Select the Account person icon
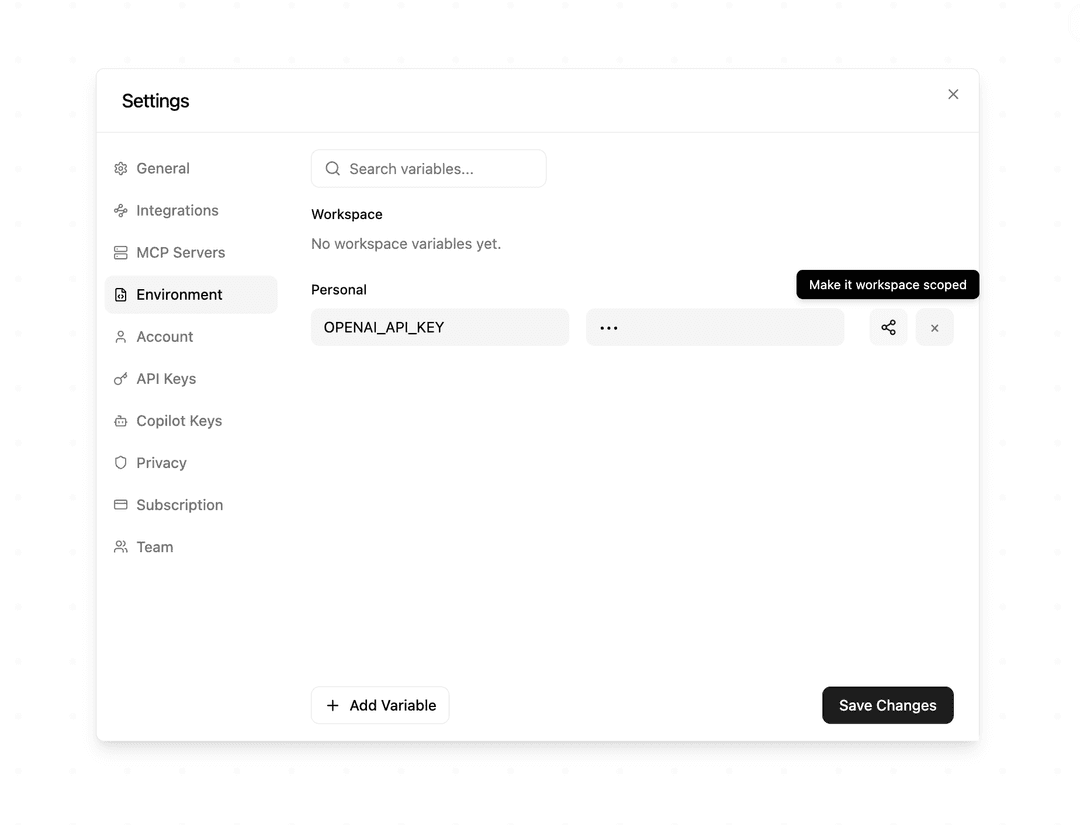This screenshot has width=1080, height=825. pyautogui.click(x=120, y=336)
